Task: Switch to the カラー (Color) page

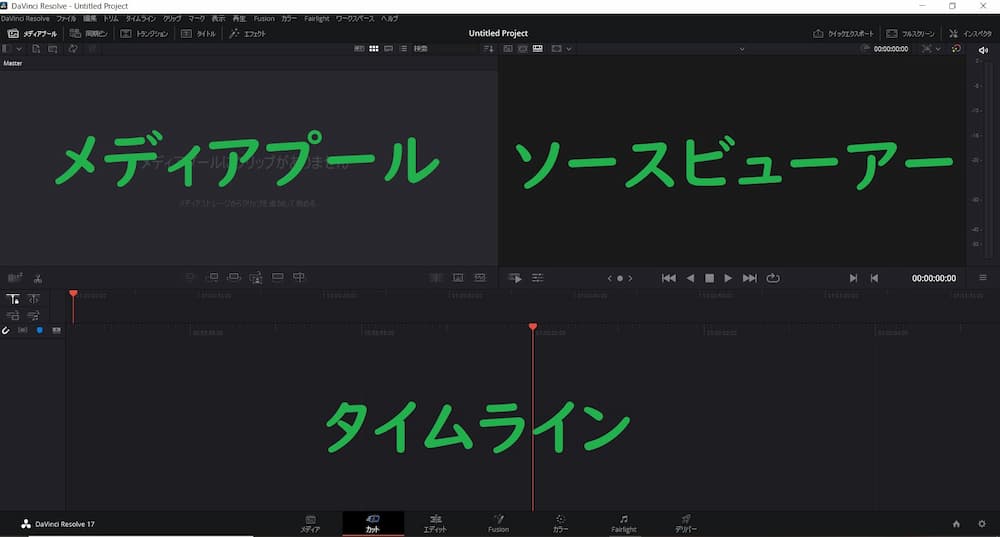Action: tap(560, 524)
